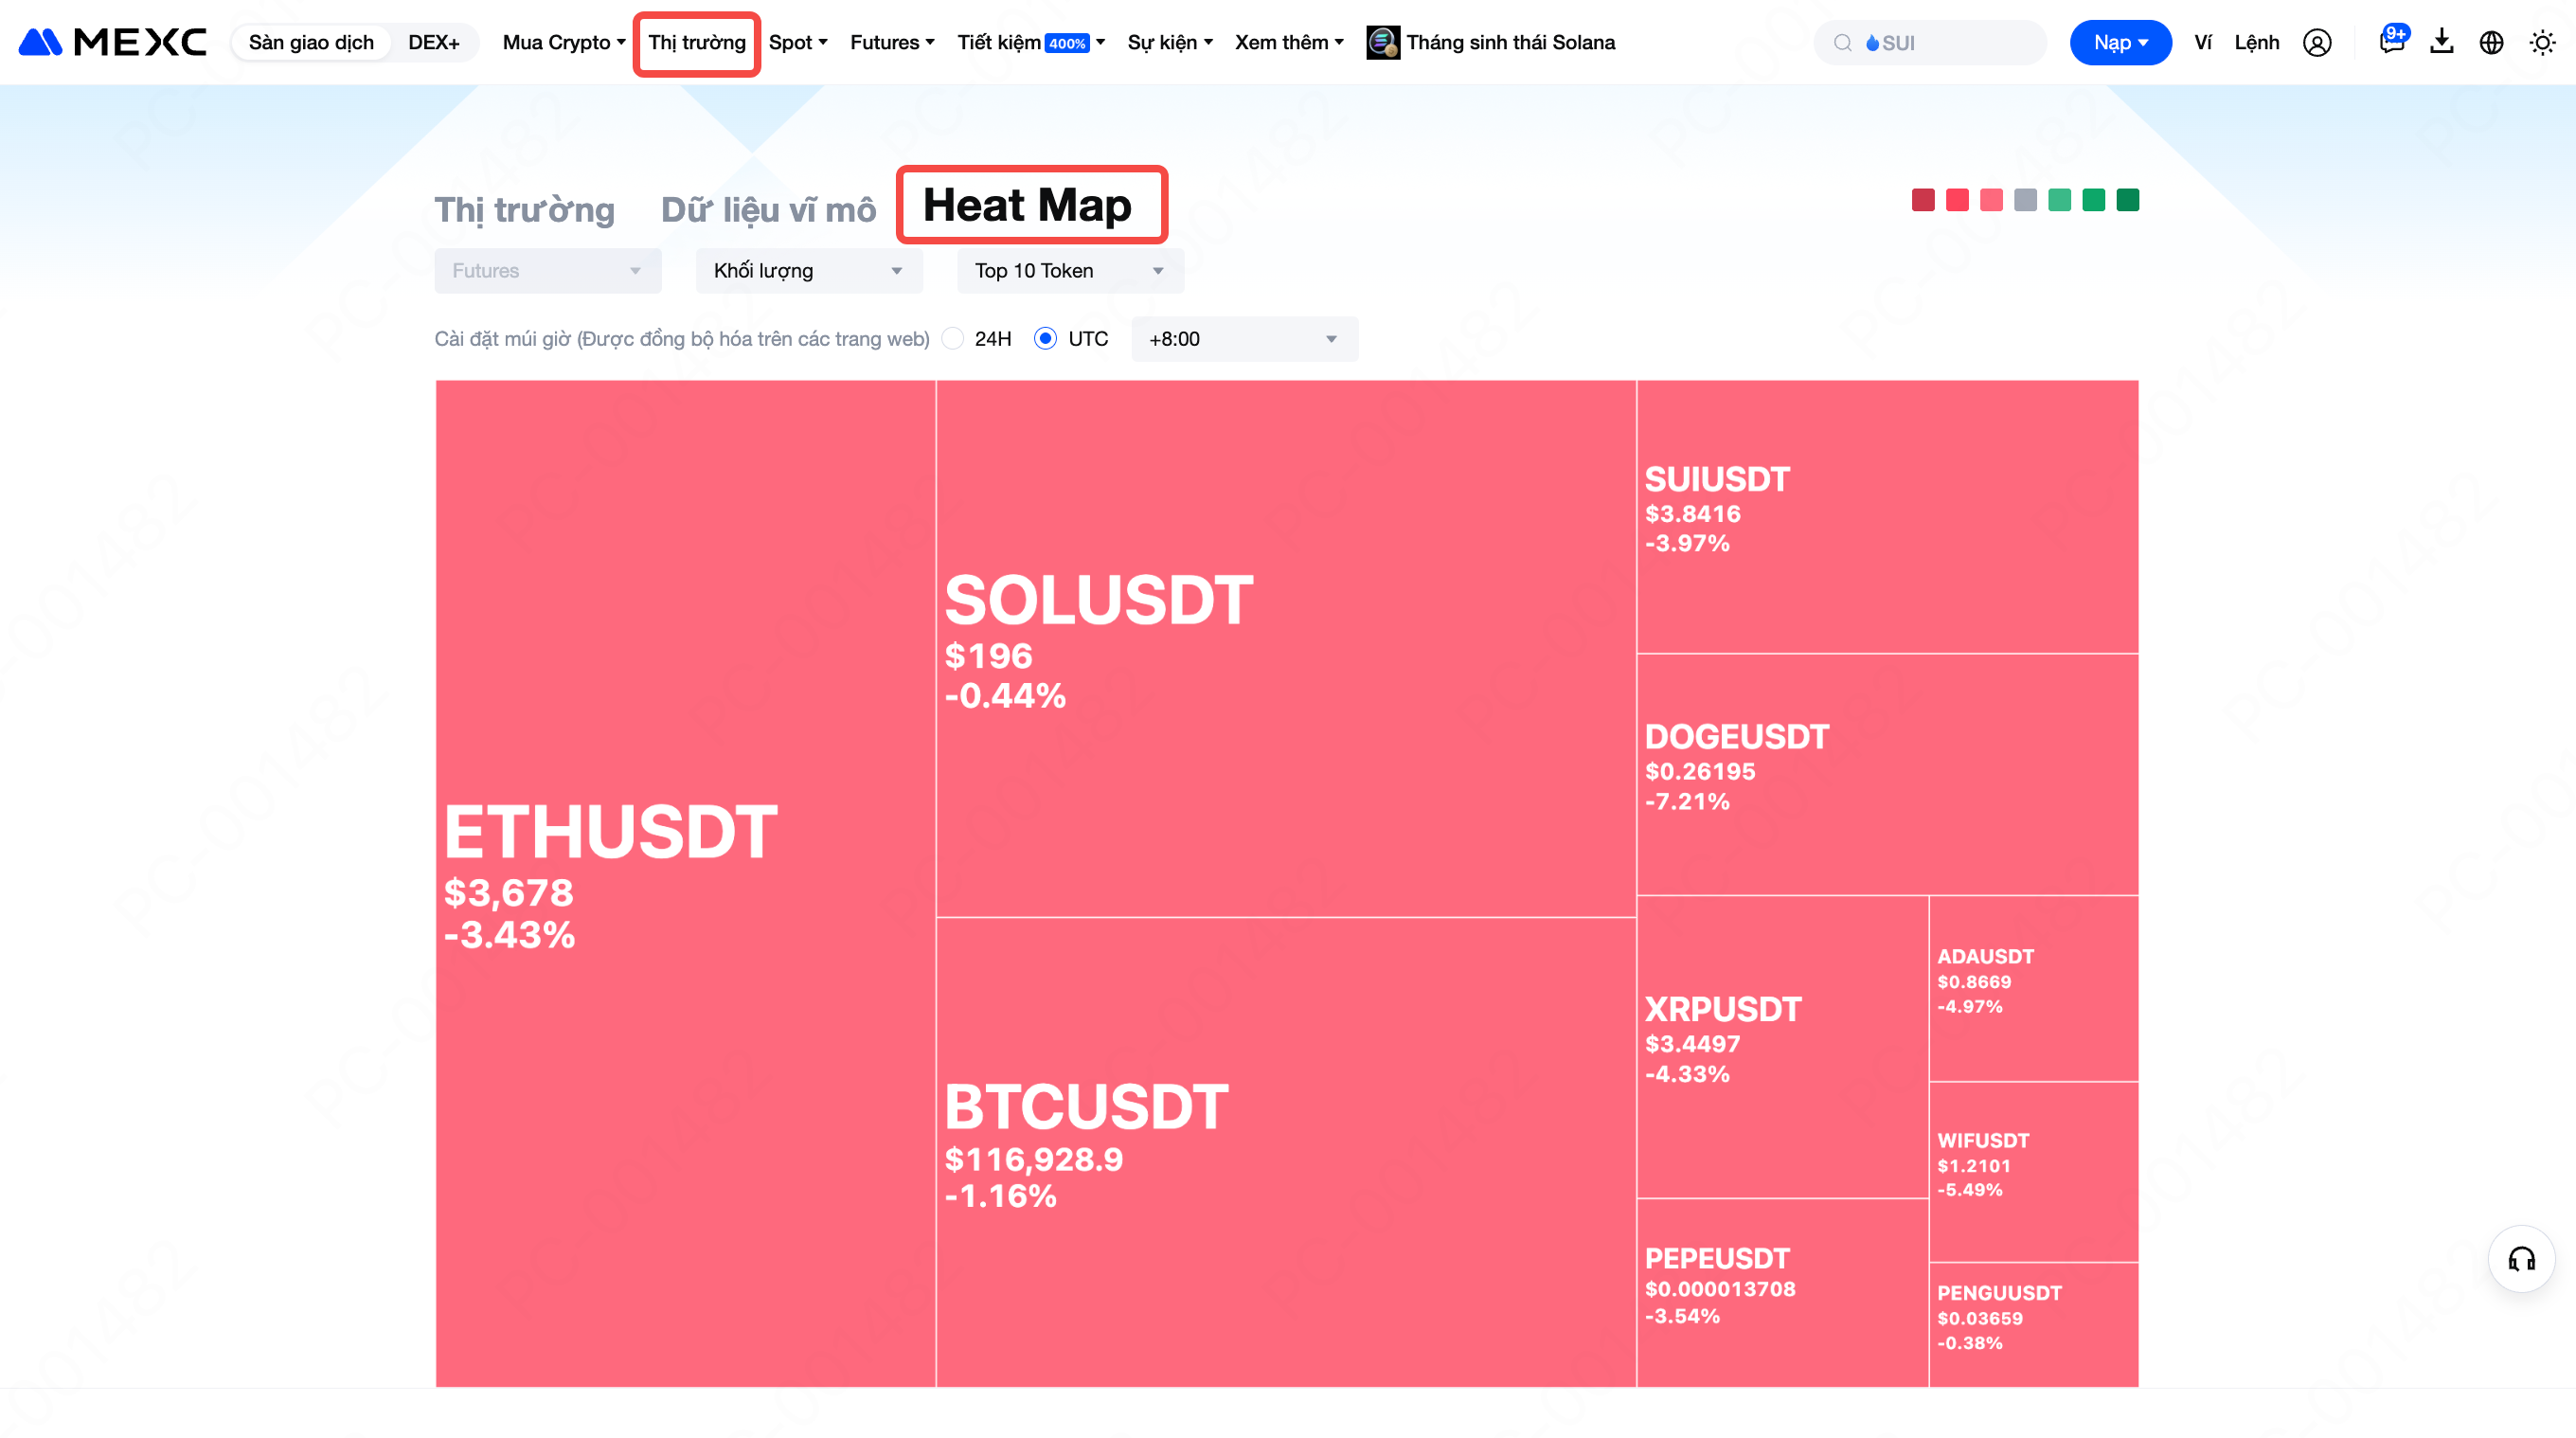Select the 24H radio button
Image resolution: width=2576 pixels, height=1438 pixels.
[953, 339]
